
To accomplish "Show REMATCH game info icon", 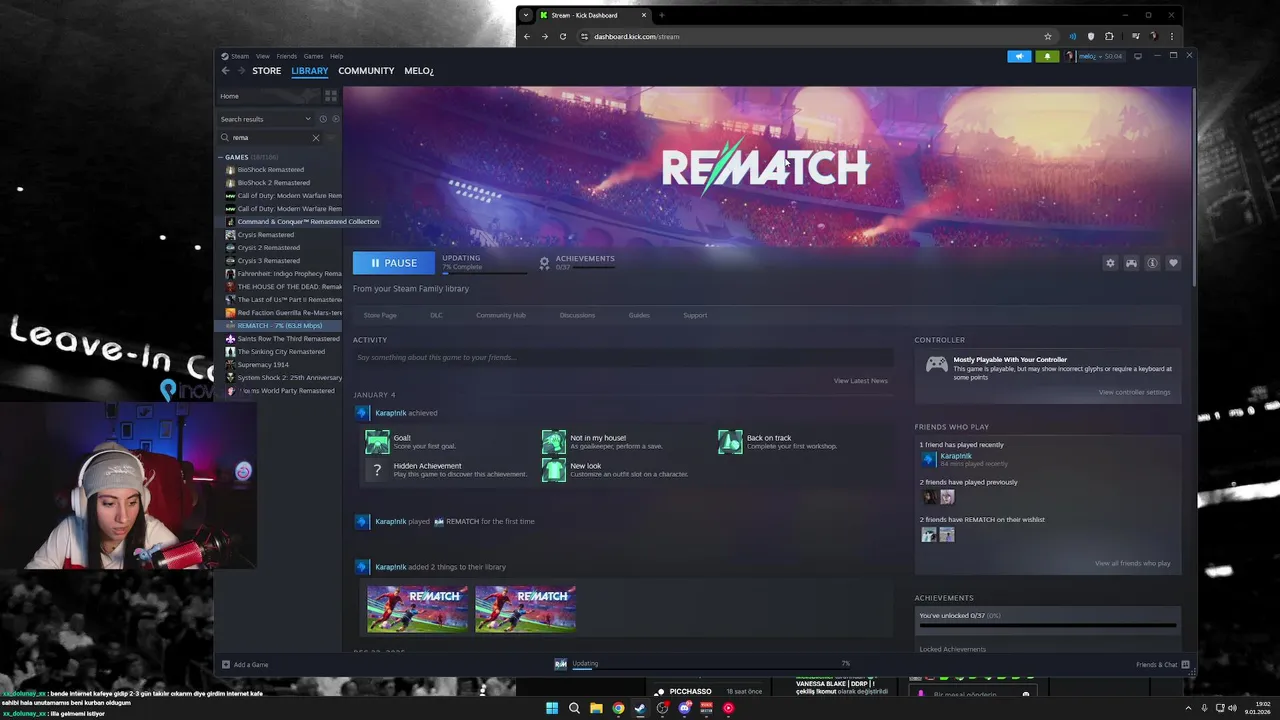I will click(x=1152, y=263).
